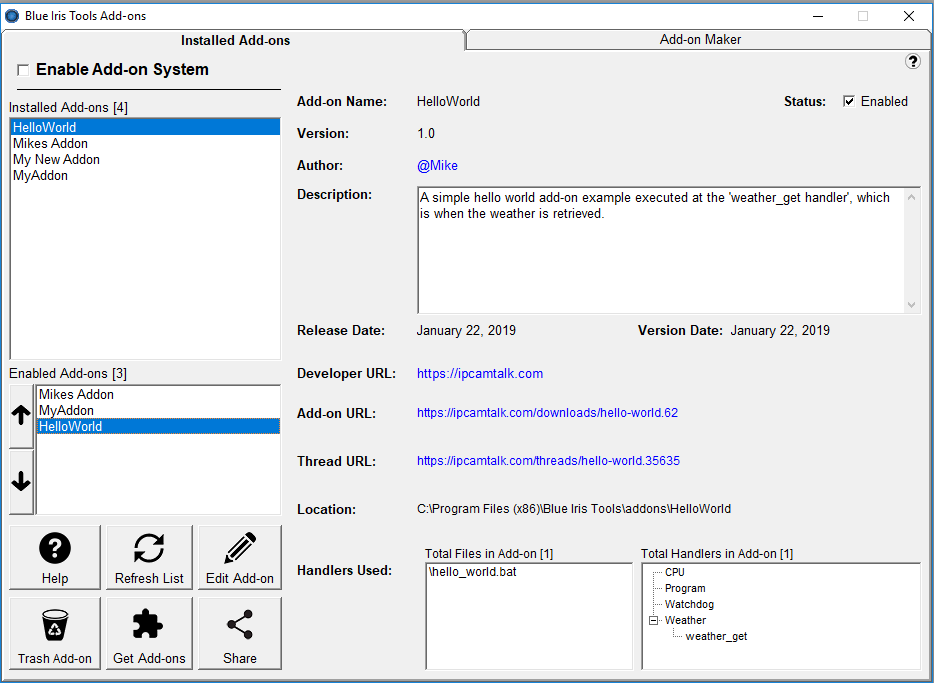Click the Help question mark button
This screenshot has height=683, width=934.
pos(55,557)
